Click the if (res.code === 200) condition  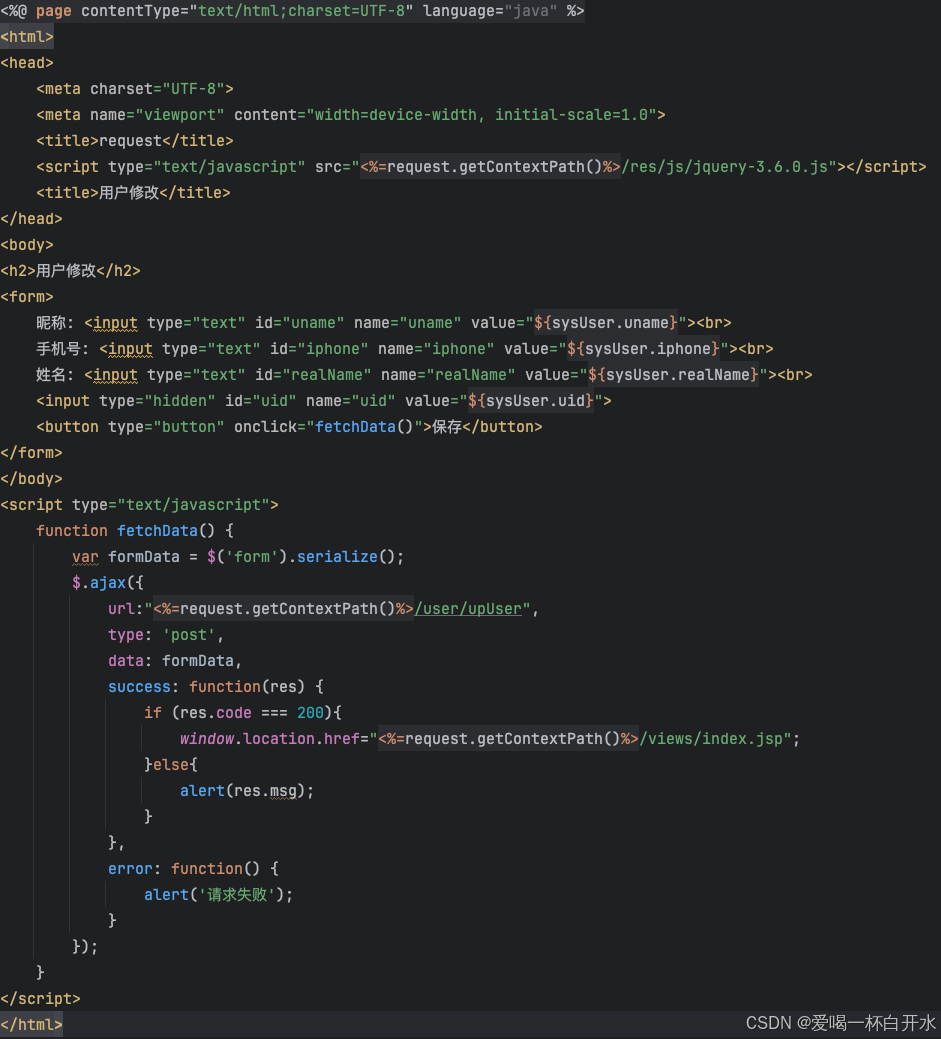(x=243, y=712)
